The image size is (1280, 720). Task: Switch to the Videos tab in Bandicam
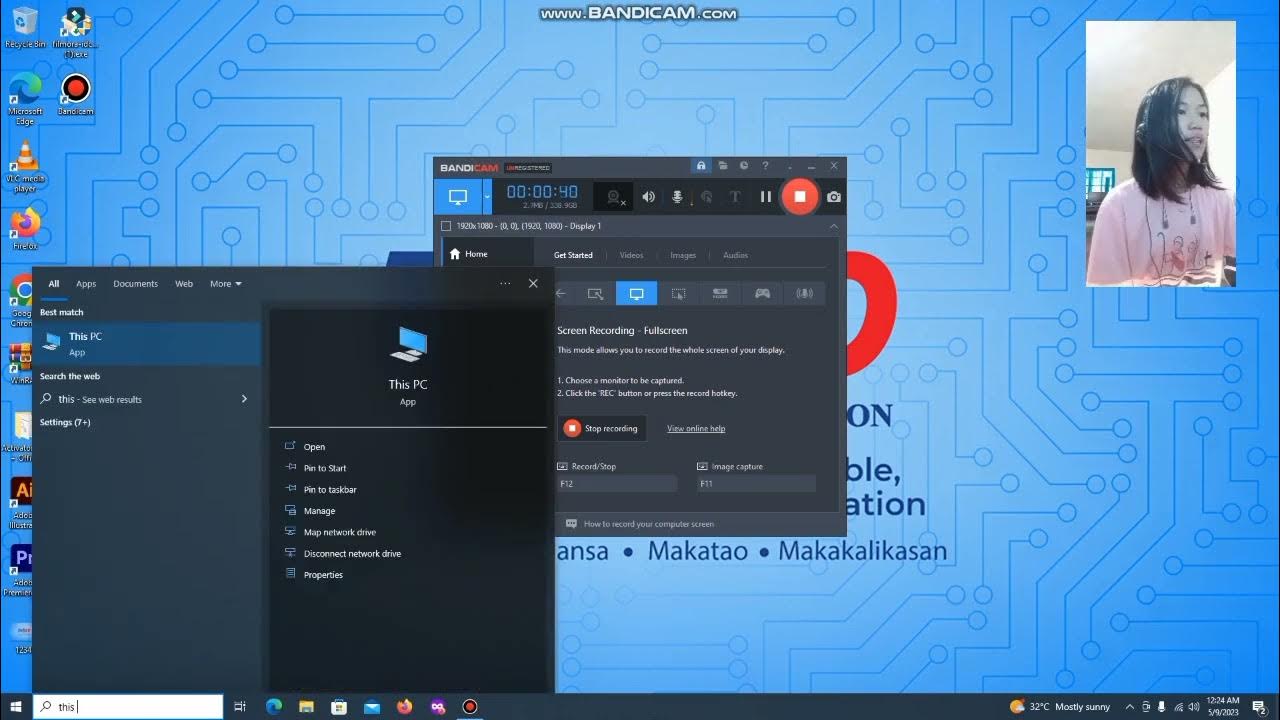tap(631, 255)
